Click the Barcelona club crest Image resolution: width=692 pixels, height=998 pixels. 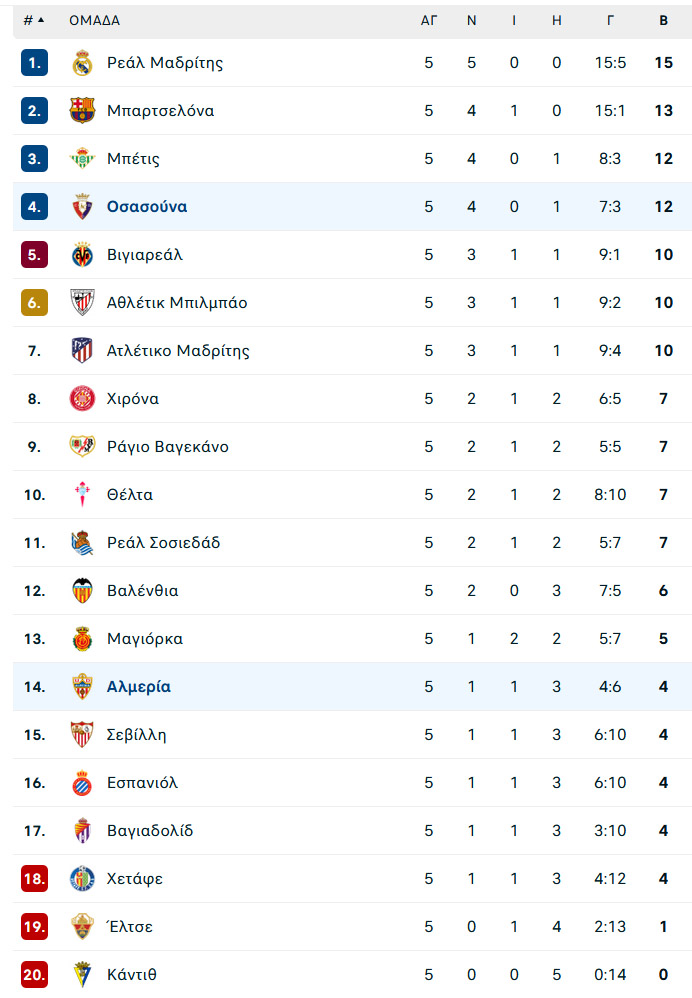coord(82,111)
